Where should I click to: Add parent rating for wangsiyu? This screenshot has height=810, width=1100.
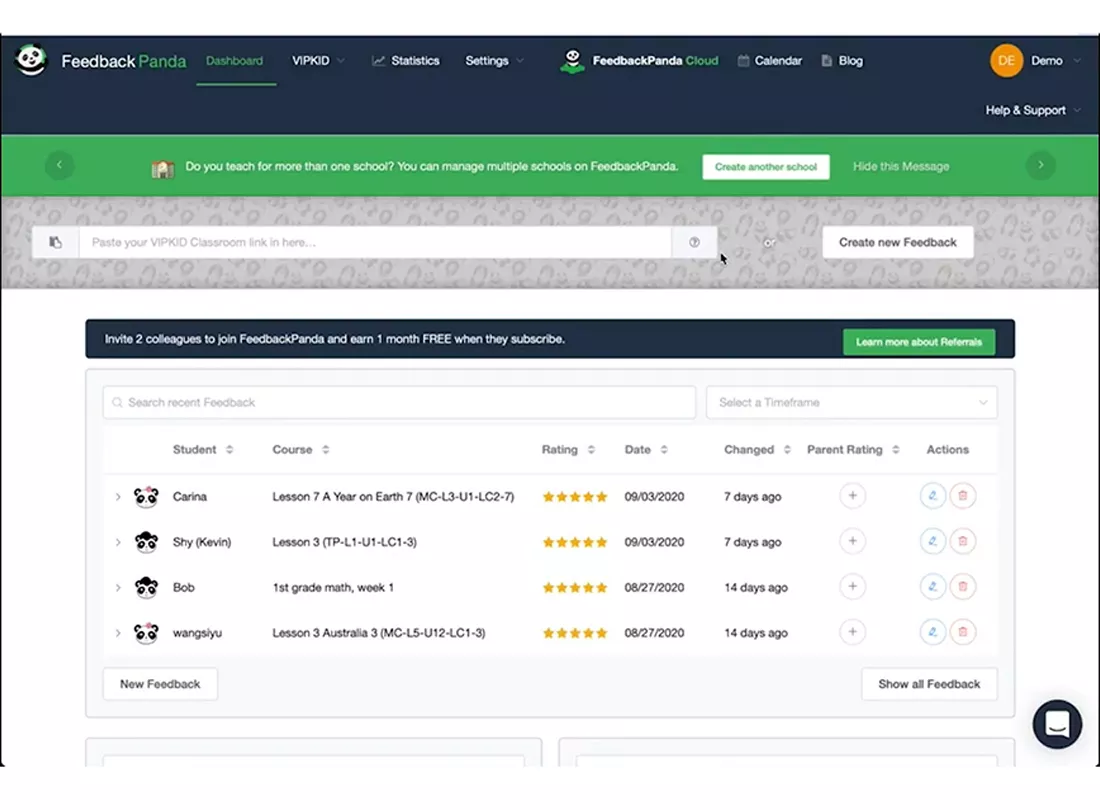click(852, 633)
